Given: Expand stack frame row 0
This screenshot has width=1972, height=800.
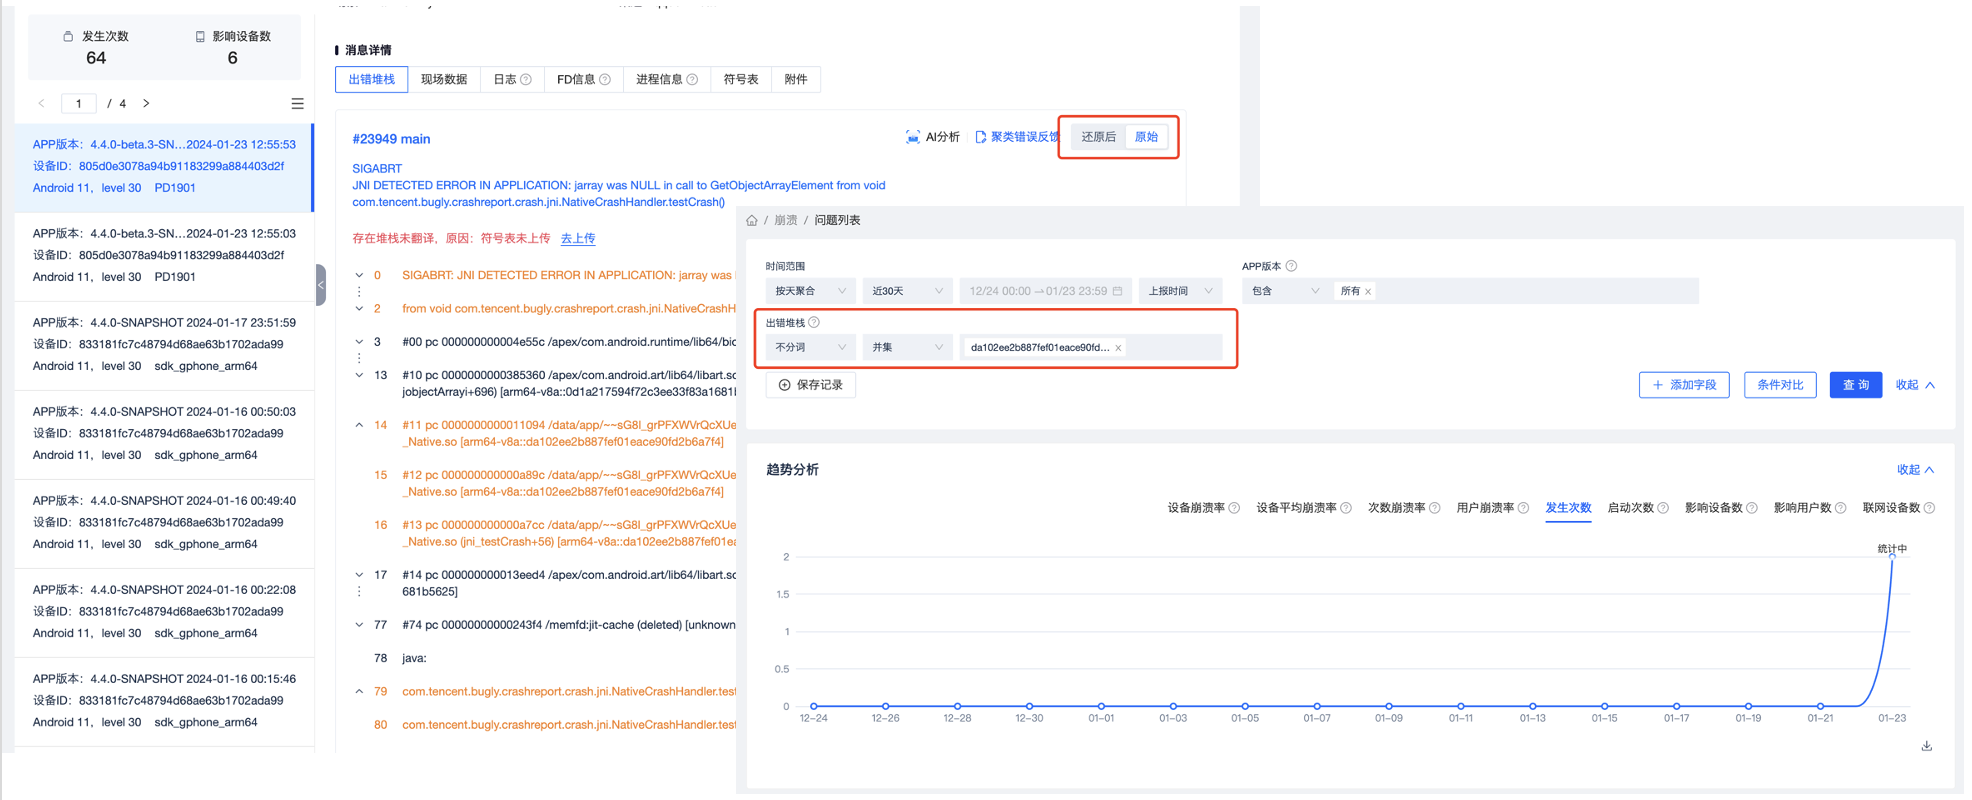Looking at the screenshot, I should pyautogui.click(x=359, y=275).
